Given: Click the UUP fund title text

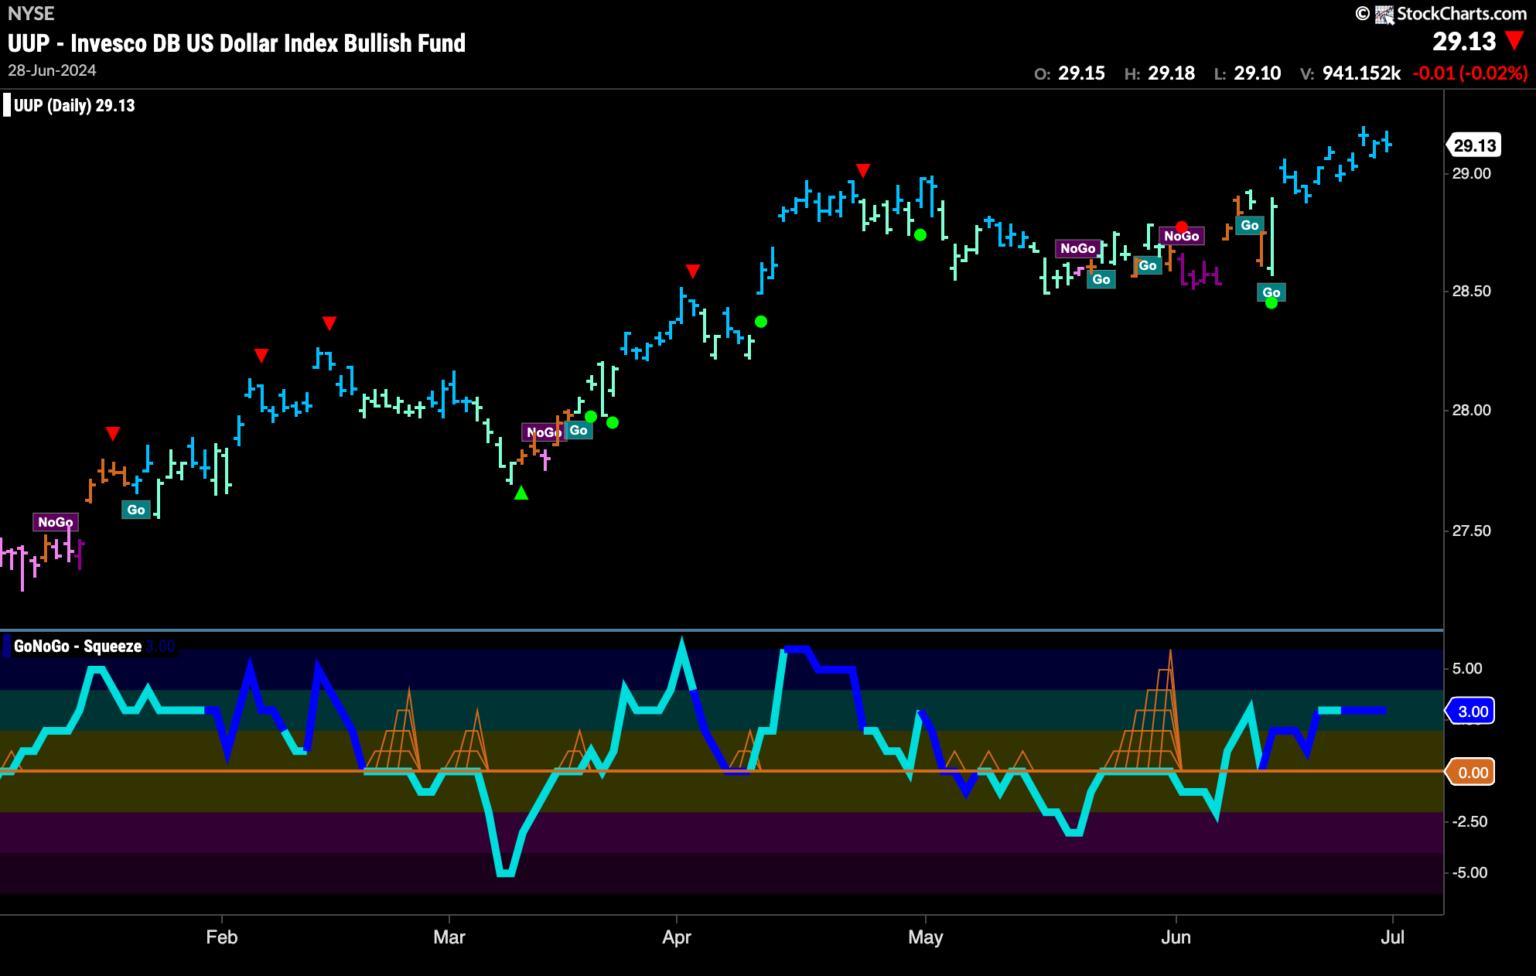Looking at the screenshot, I should (237, 43).
